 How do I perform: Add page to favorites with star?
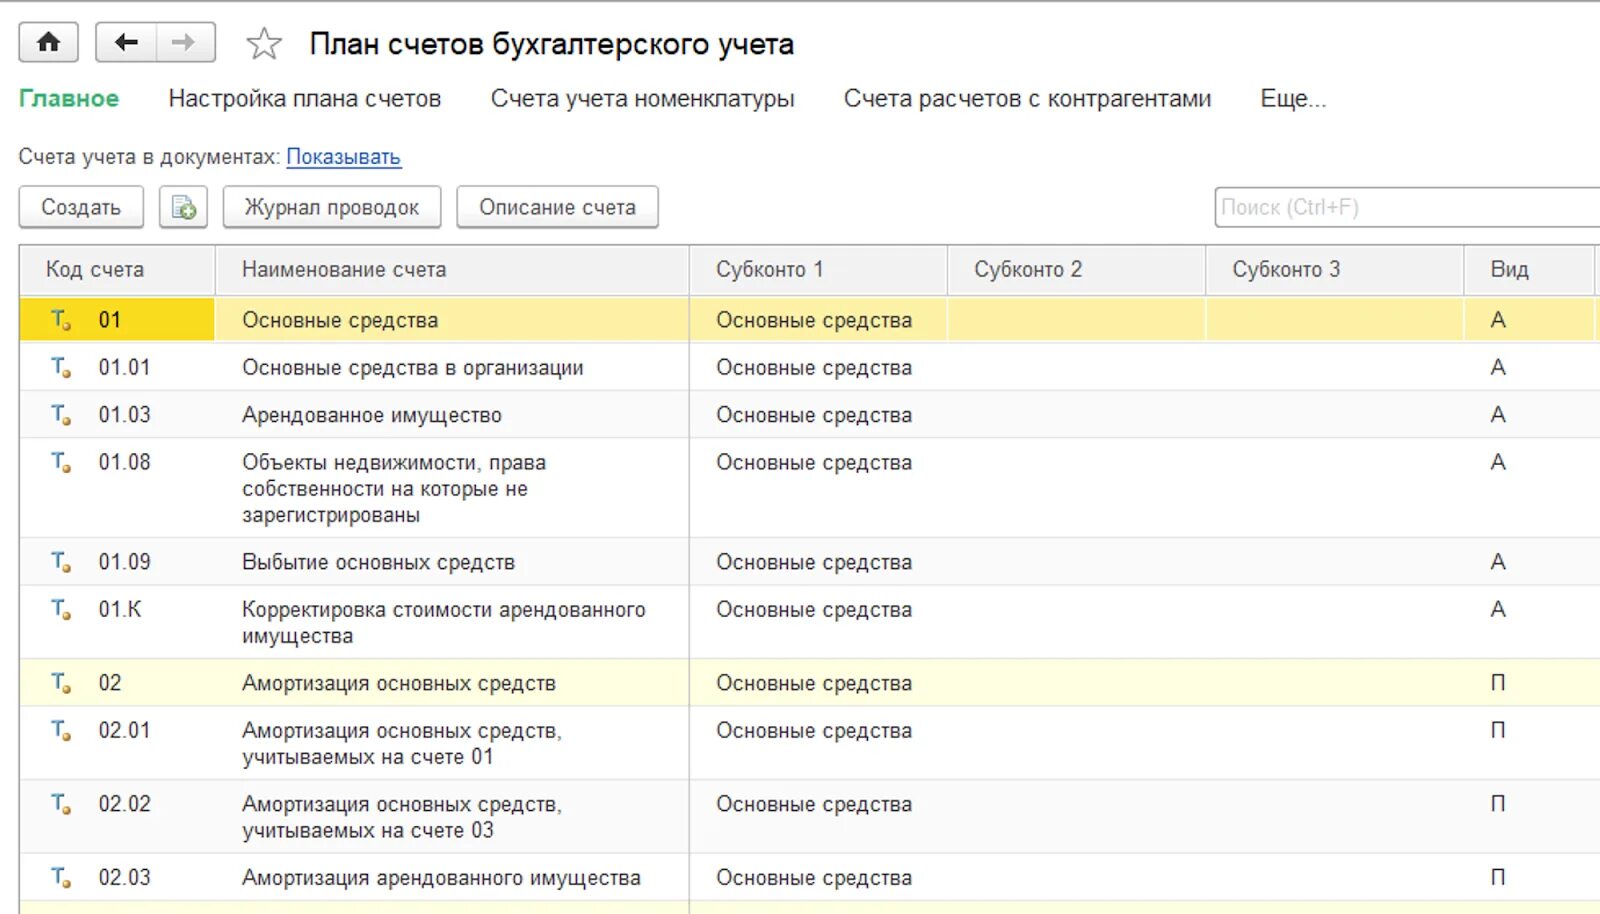tap(264, 44)
